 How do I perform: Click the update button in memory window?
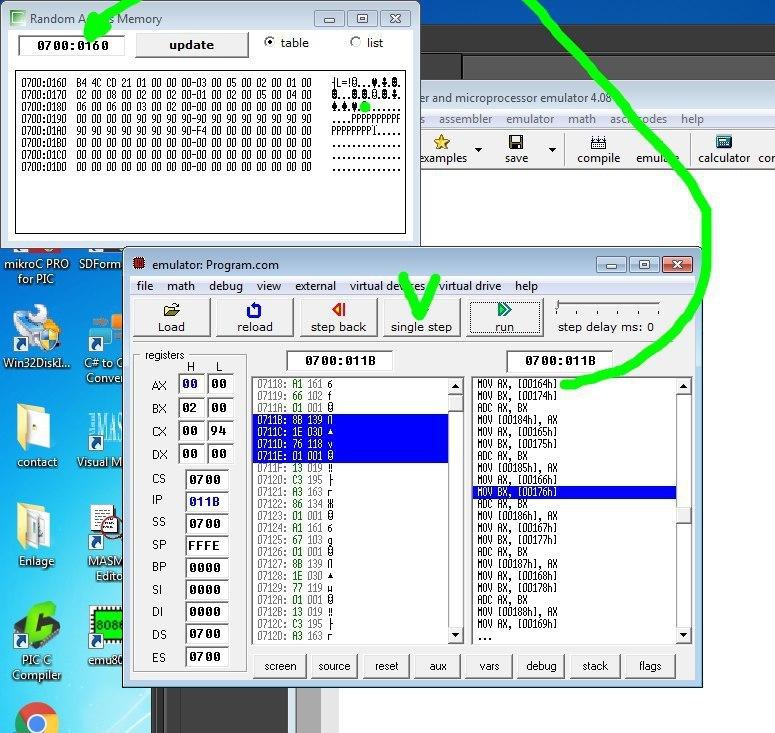click(x=192, y=45)
